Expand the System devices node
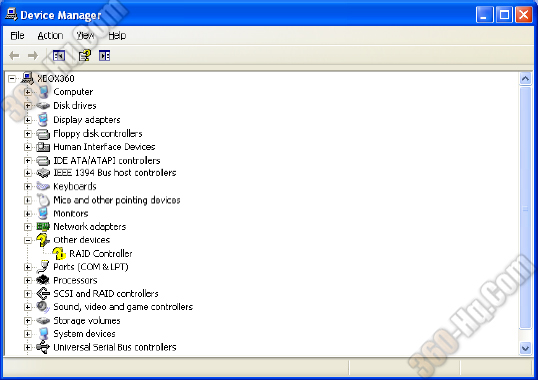This screenshot has height=380, width=538. click(28, 334)
